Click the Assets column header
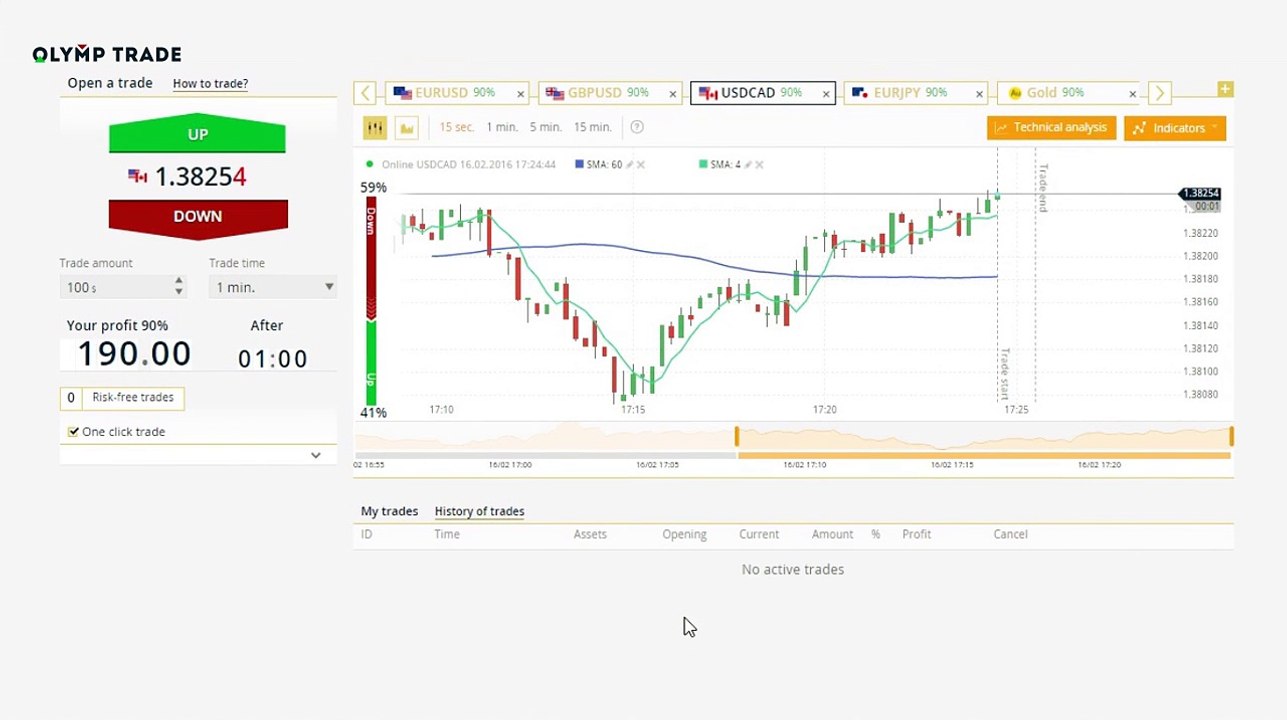The height and width of the screenshot is (720, 1287). coord(590,534)
